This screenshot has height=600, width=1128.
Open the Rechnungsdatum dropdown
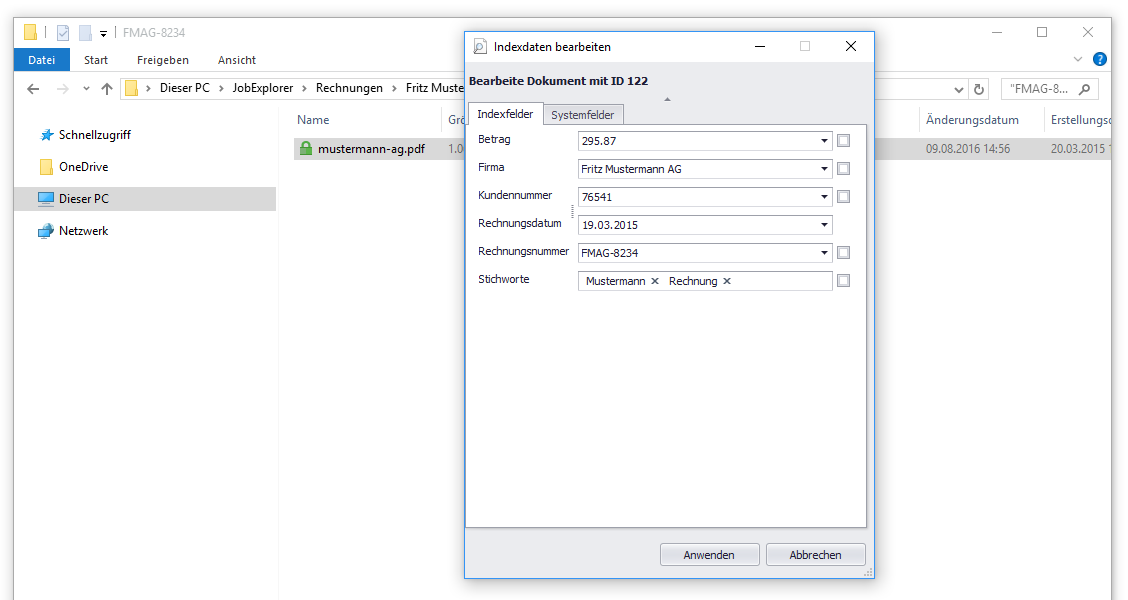pos(824,224)
